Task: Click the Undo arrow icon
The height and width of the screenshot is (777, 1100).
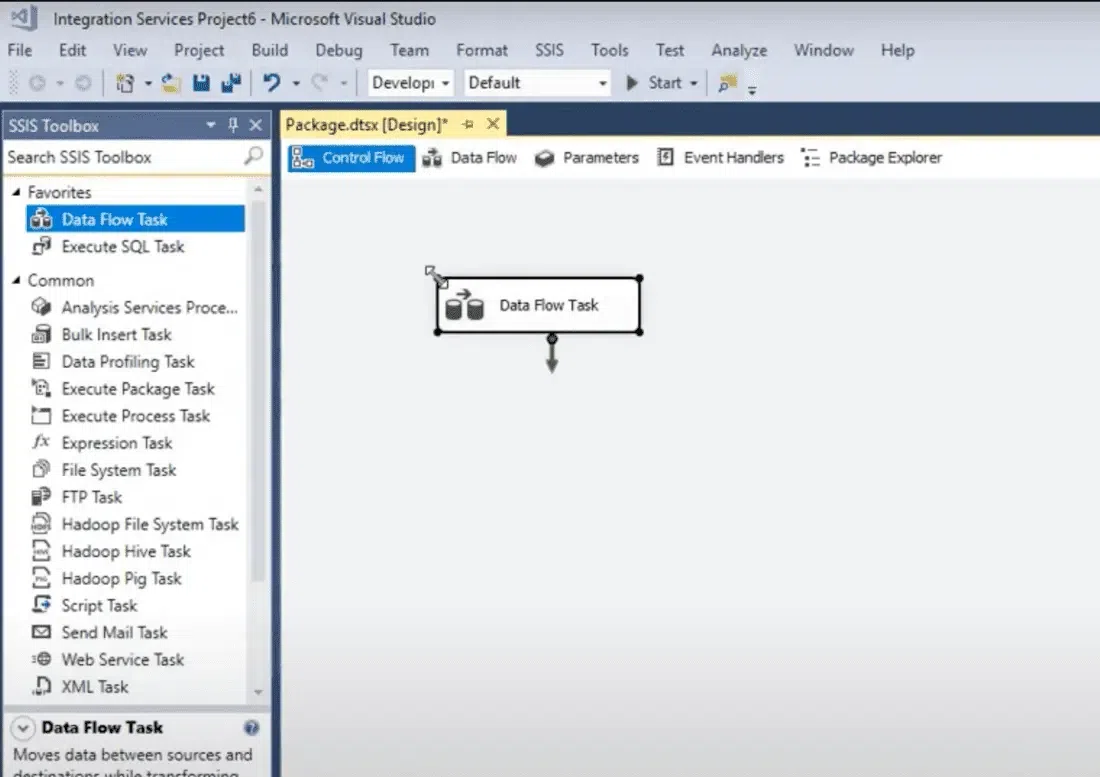Action: coord(272,83)
